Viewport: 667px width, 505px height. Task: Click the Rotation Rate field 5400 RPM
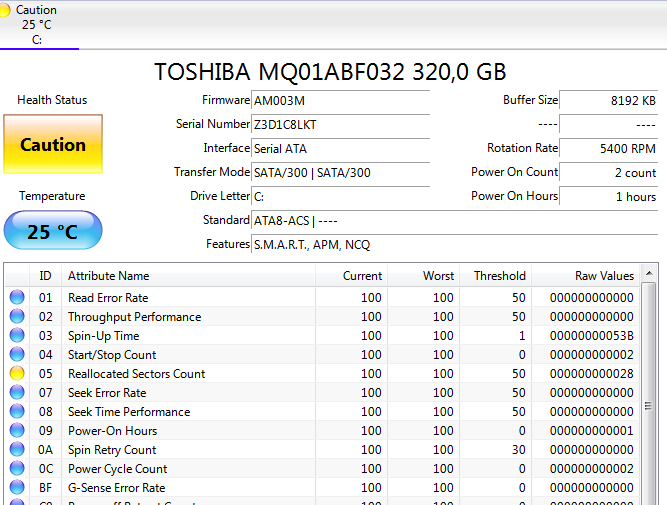tap(609, 148)
